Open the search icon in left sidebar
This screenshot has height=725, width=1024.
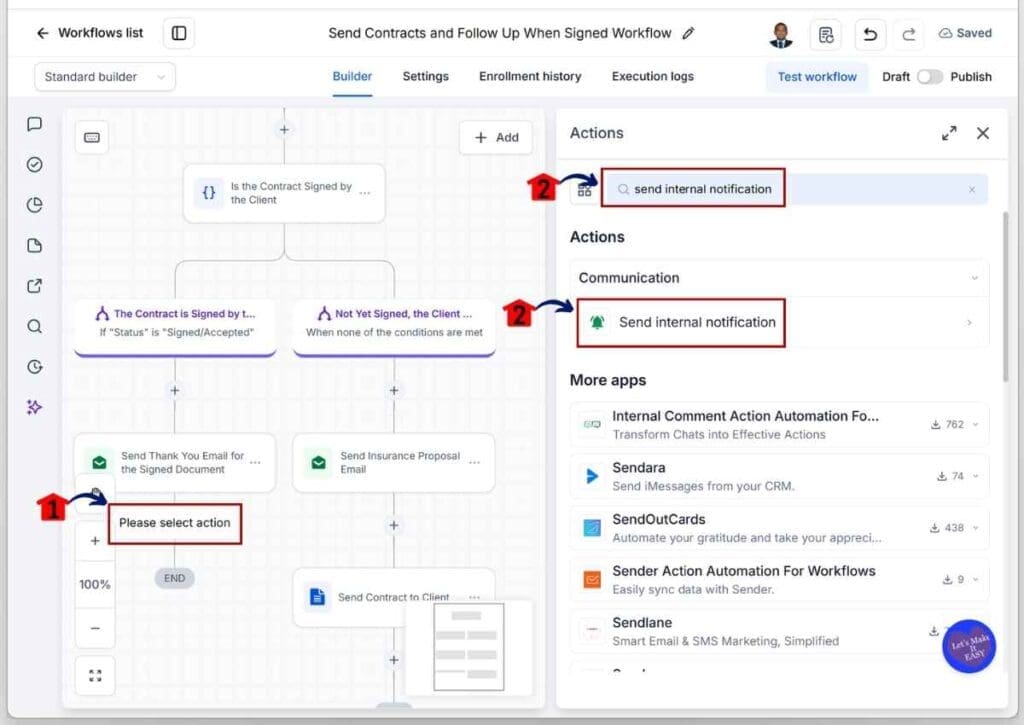click(x=35, y=327)
